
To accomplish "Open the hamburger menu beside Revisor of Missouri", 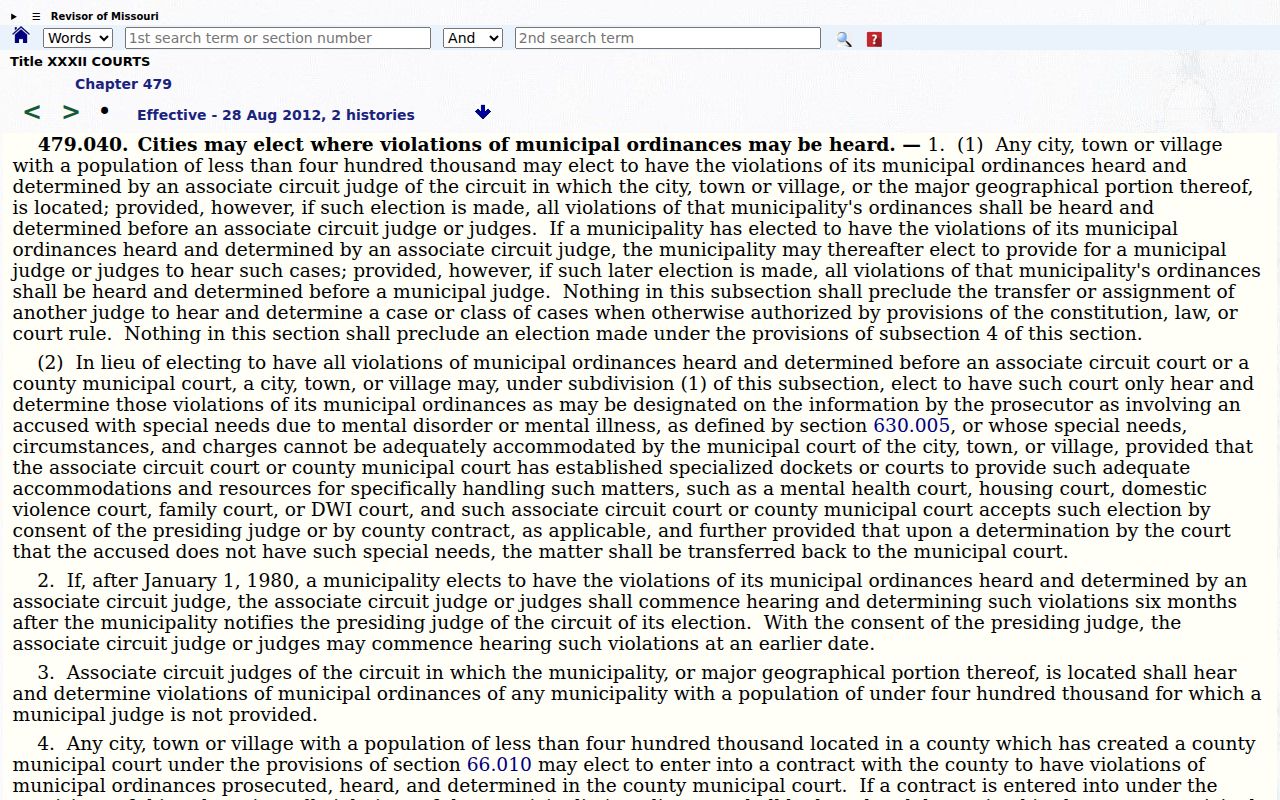I will tap(36, 16).
